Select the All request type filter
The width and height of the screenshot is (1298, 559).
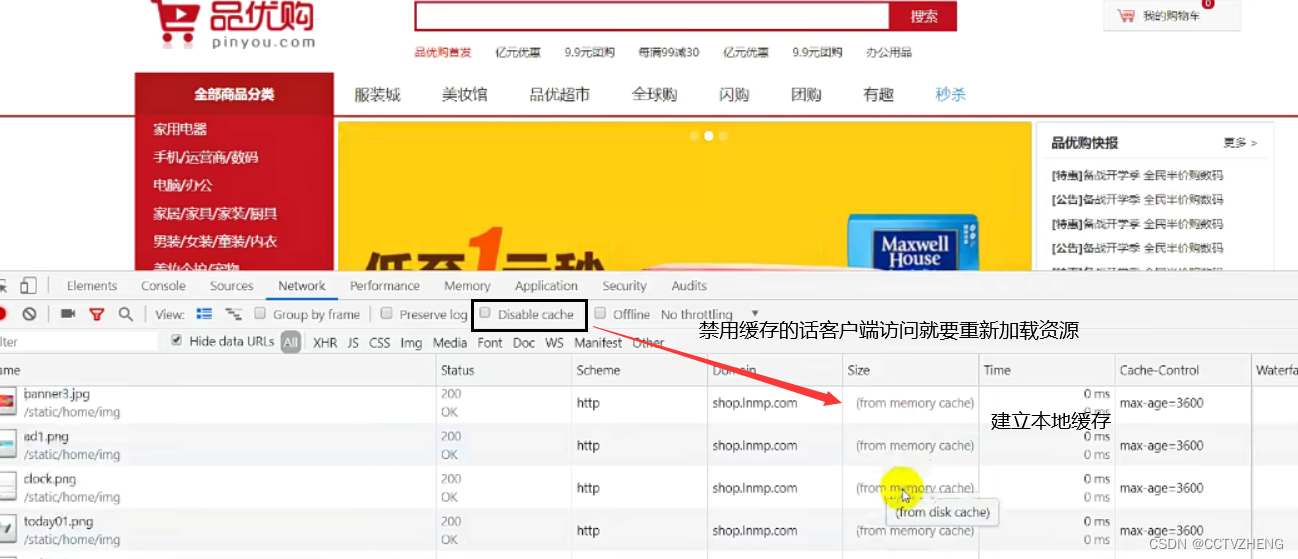291,342
